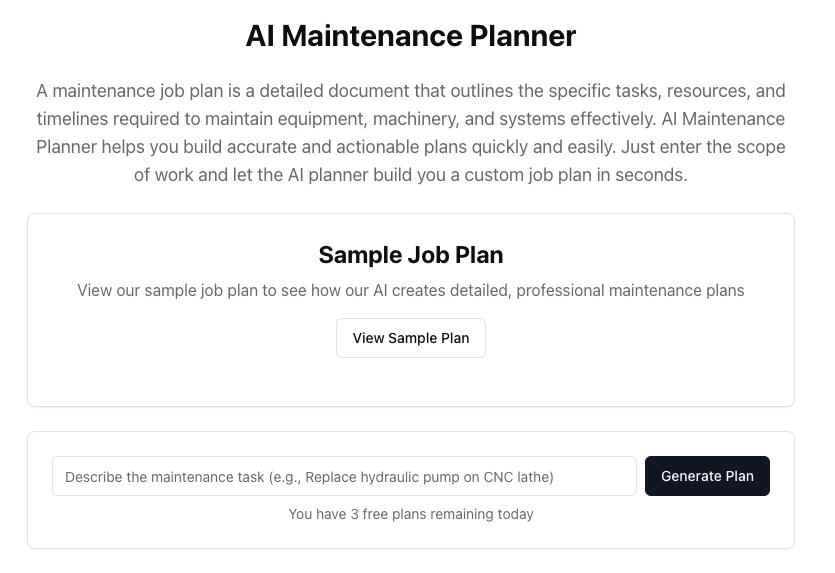Select the 'Replace hydraulic pump' placeholder input
The image size is (835, 573).
coord(344,476)
